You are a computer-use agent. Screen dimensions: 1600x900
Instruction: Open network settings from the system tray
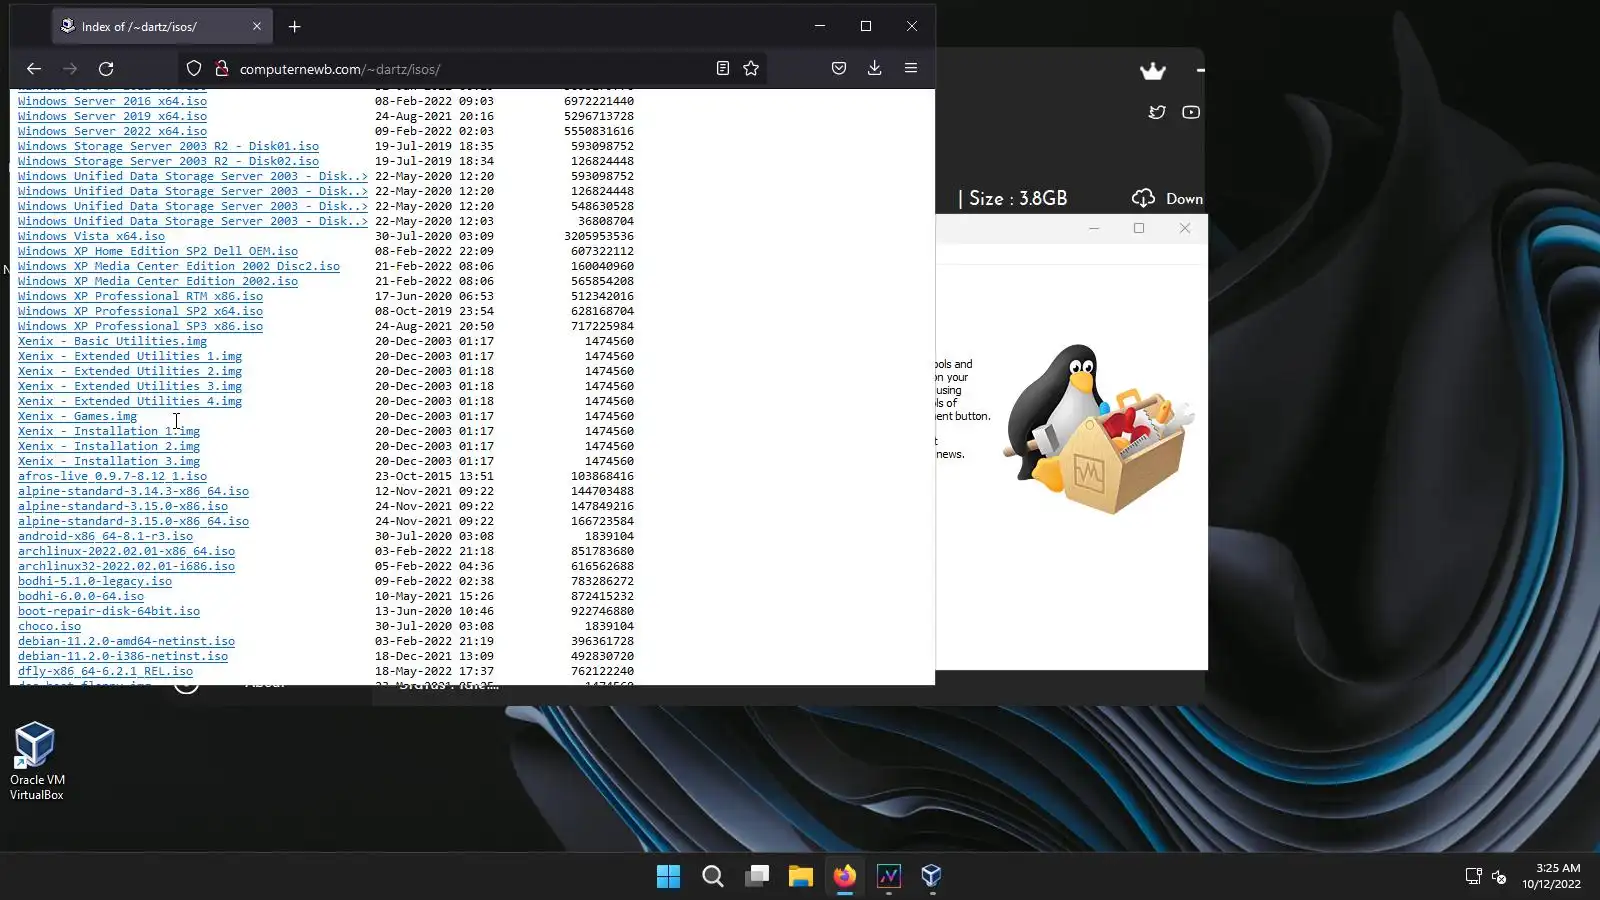tap(1473, 877)
